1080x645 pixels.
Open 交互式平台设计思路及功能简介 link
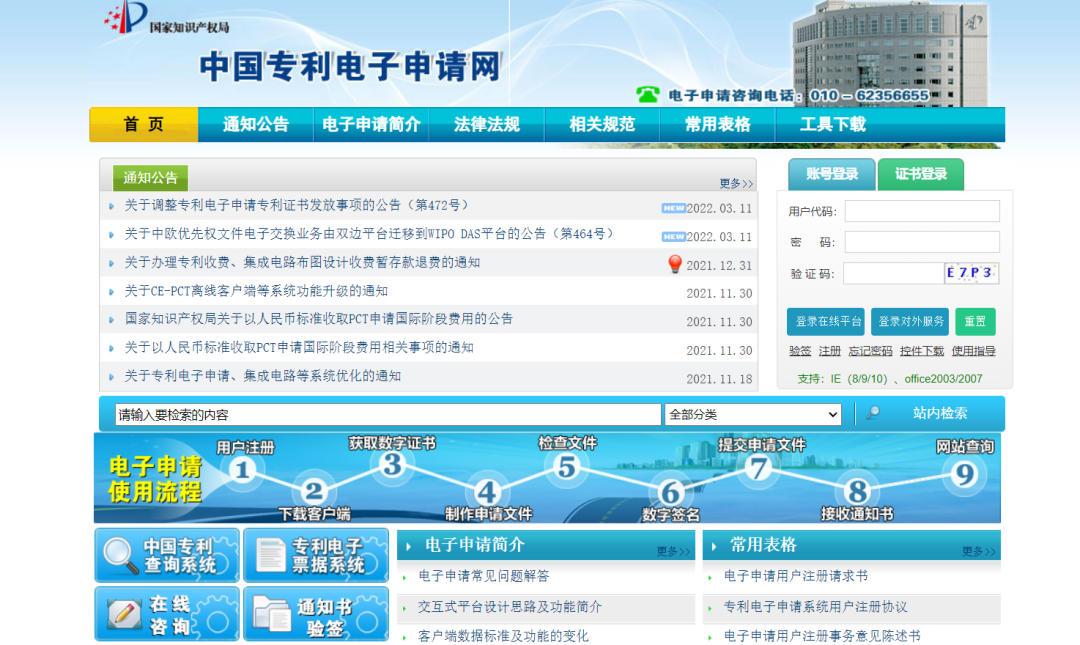510,607
